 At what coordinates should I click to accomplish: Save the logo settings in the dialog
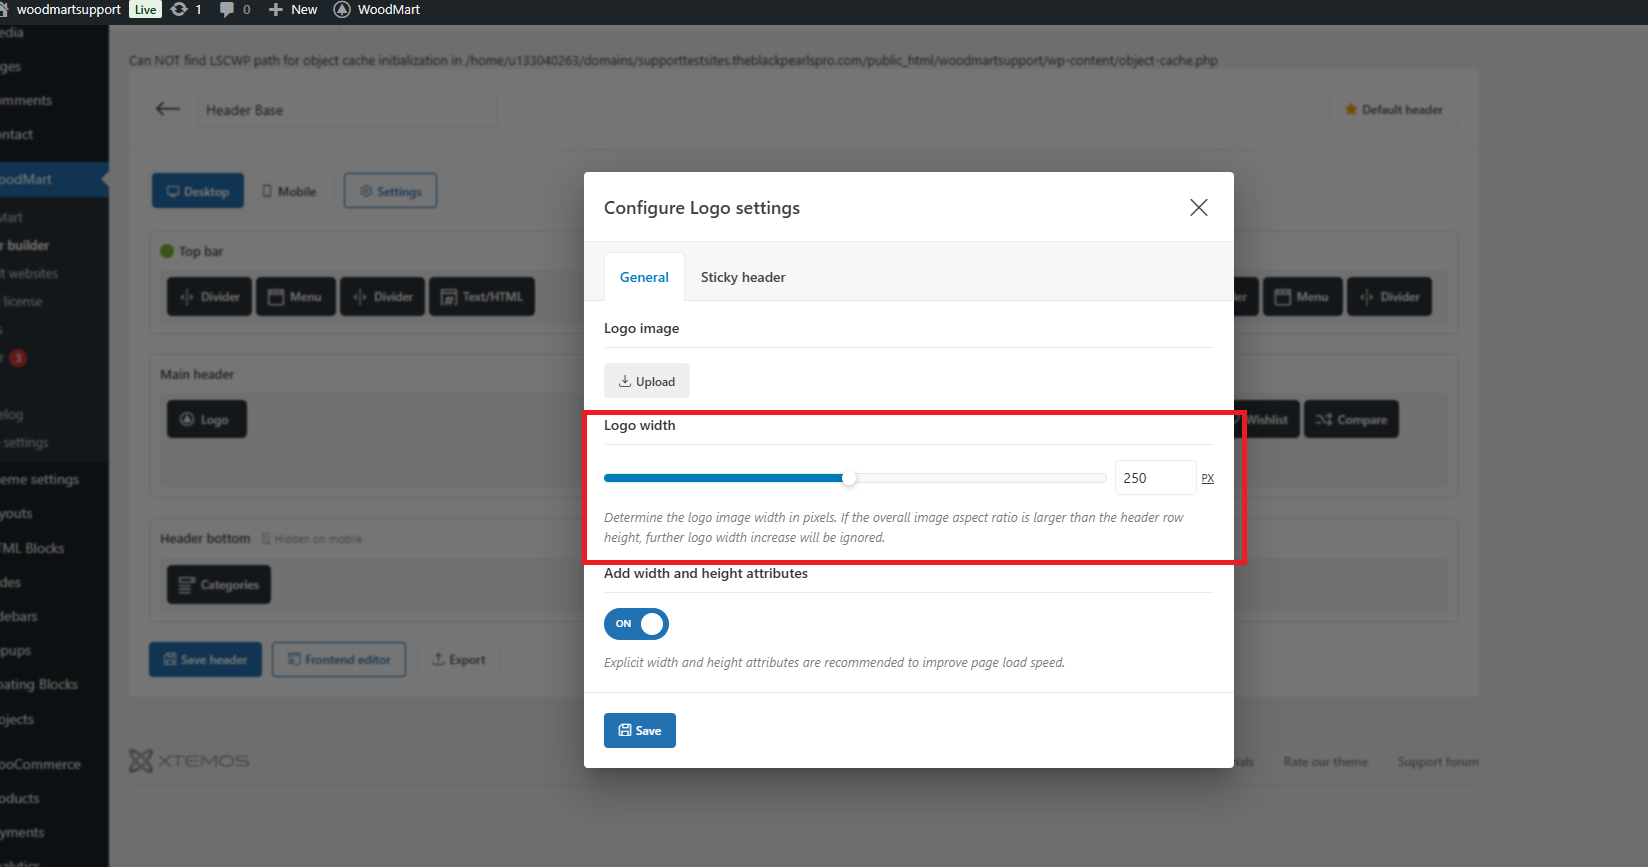640,730
